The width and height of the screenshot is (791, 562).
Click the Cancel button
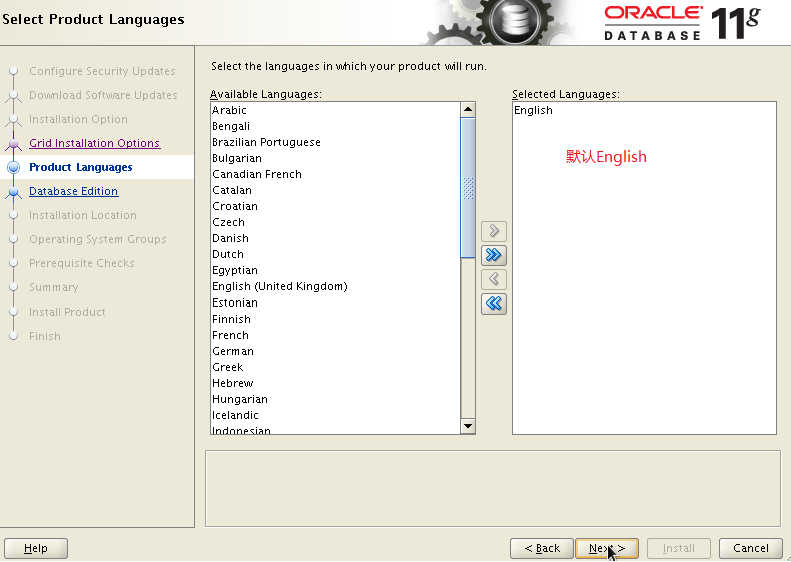click(751, 548)
